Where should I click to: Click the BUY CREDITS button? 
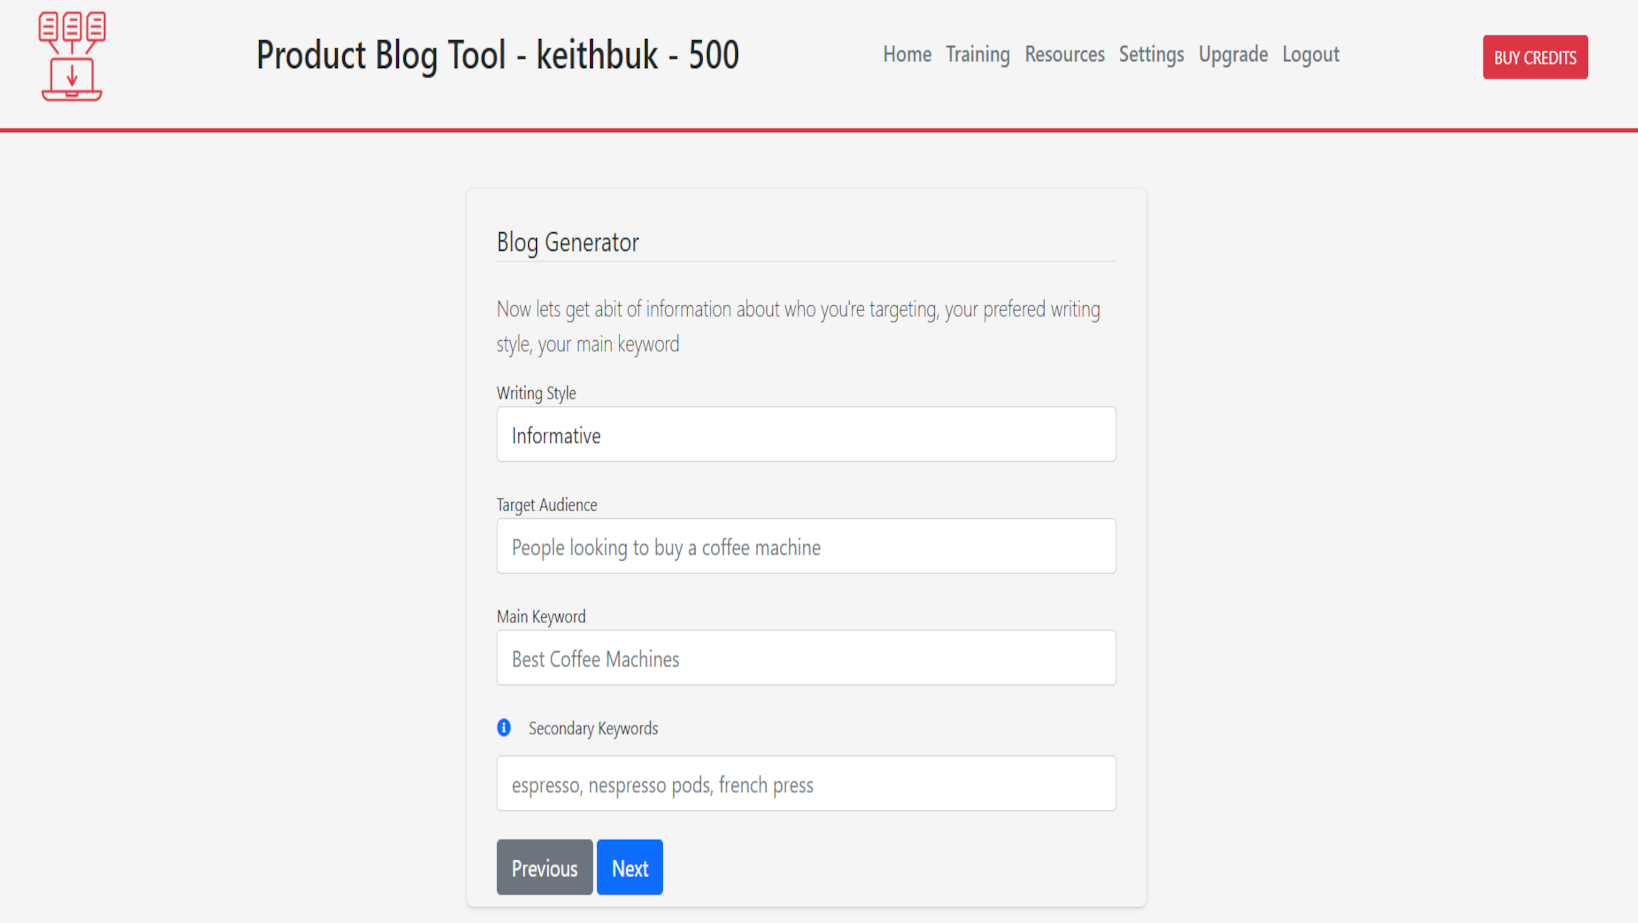point(1535,57)
